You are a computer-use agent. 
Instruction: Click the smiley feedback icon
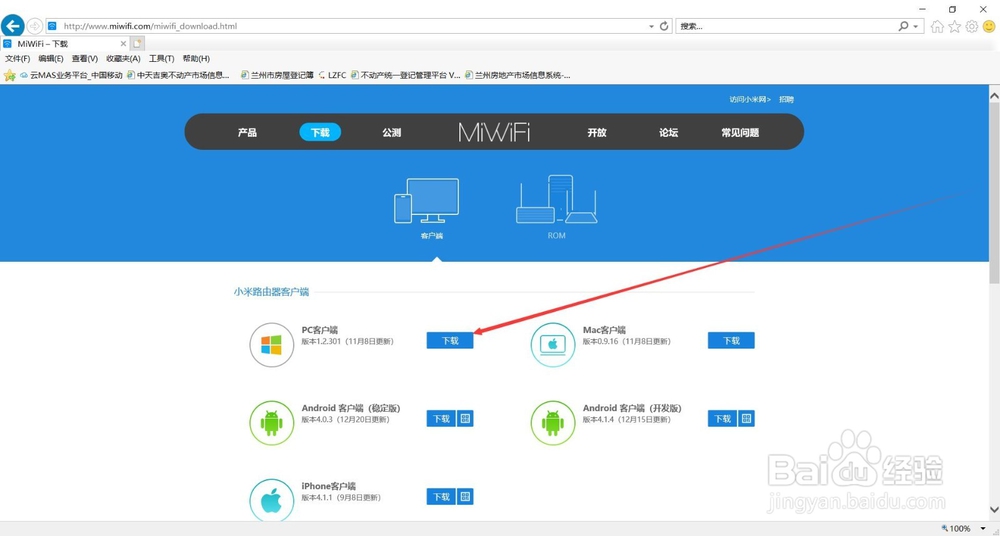tap(989, 26)
